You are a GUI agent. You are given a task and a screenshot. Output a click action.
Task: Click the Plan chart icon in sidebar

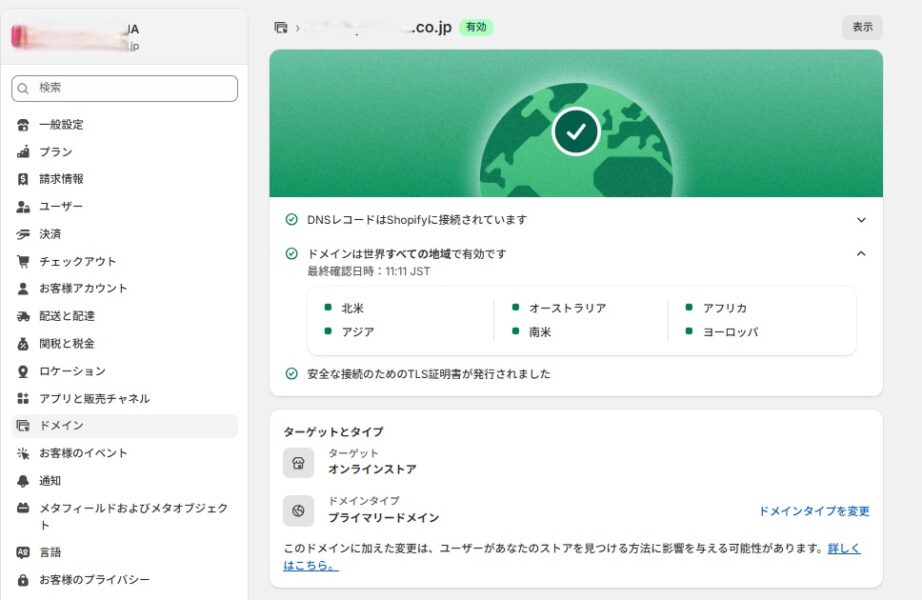click(x=23, y=152)
